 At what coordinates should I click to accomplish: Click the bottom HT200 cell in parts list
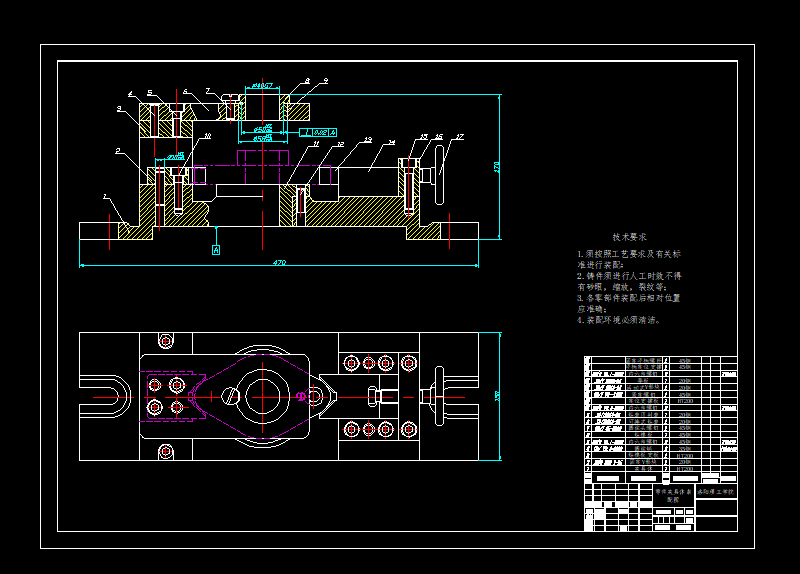(685, 468)
